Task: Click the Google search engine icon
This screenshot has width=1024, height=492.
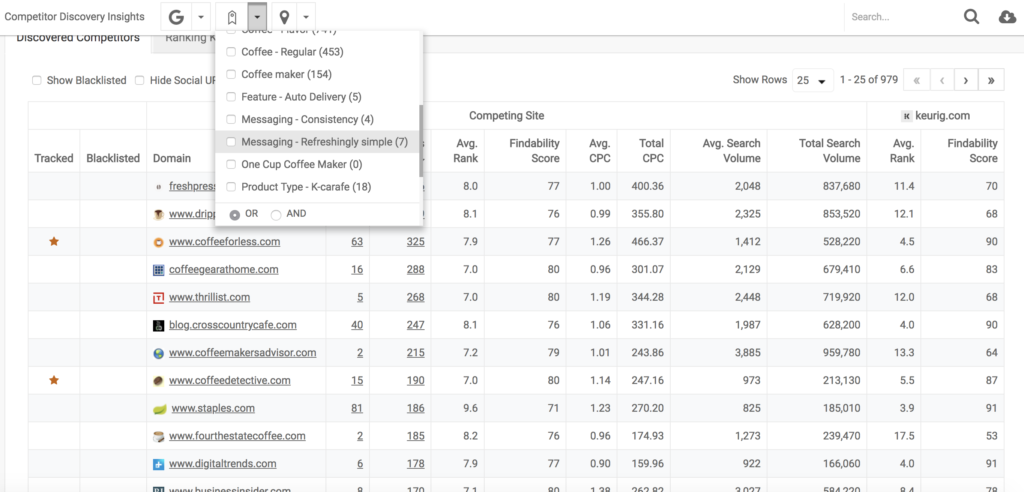Action: 176,16
